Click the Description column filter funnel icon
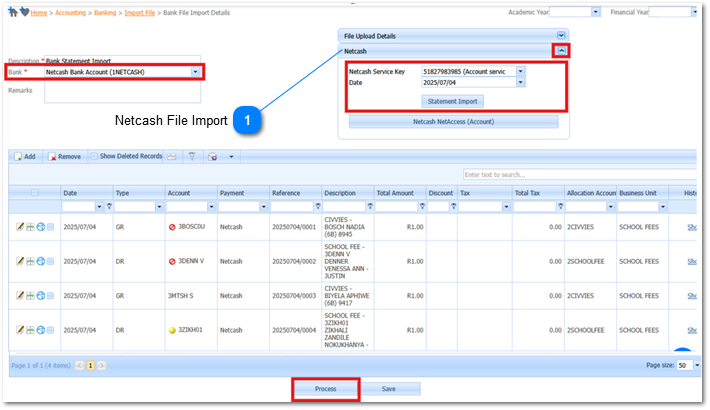Screen dimensions: 710x410 pyautogui.click(x=370, y=207)
